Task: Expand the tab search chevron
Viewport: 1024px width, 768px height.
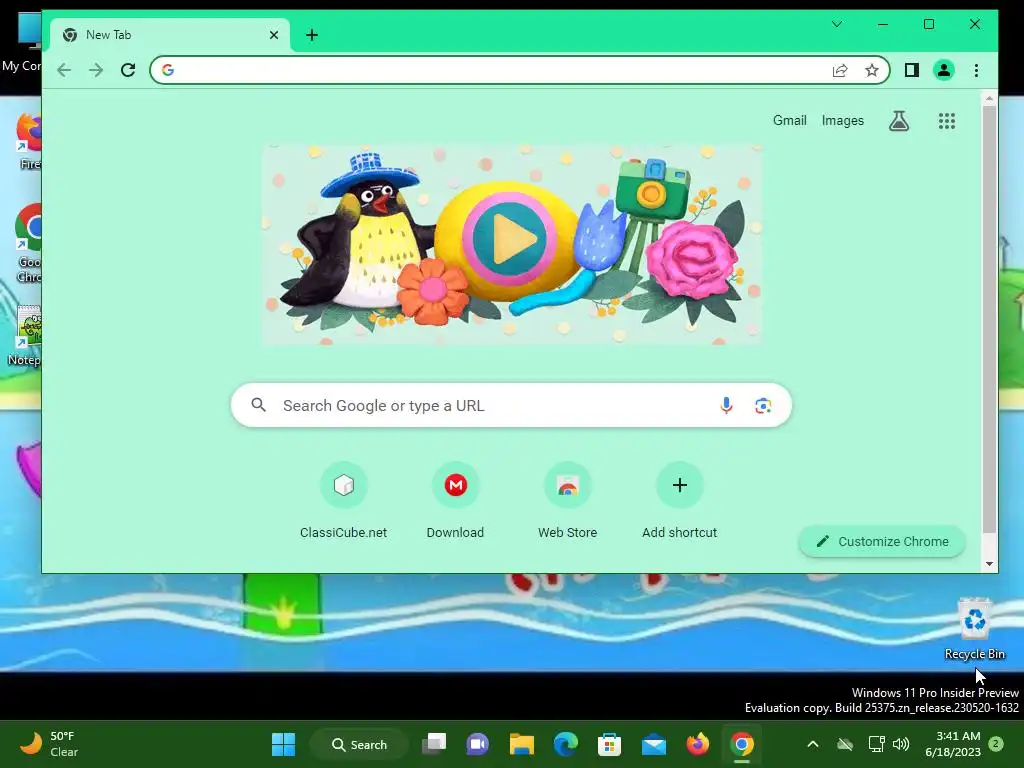Action: tap(837, 24)
